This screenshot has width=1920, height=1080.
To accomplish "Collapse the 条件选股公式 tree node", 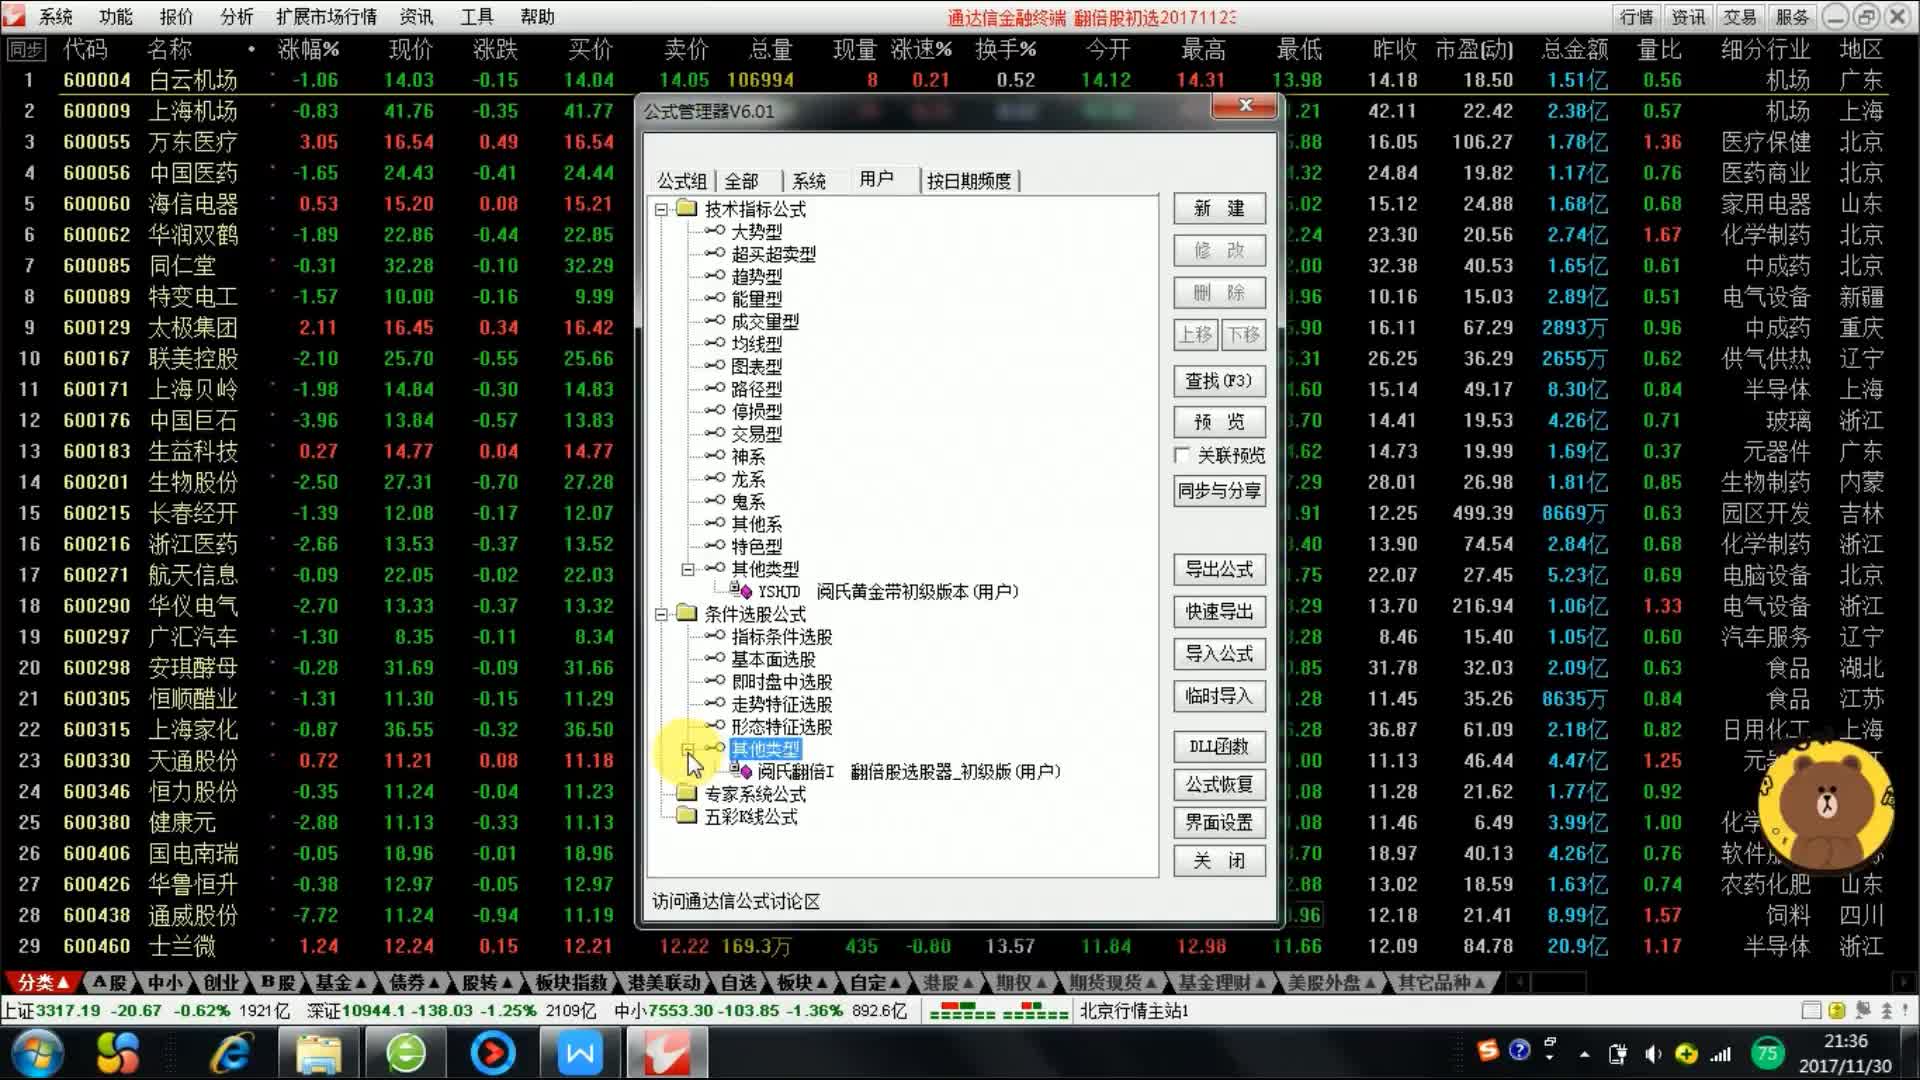I will [x=661, y=614].
